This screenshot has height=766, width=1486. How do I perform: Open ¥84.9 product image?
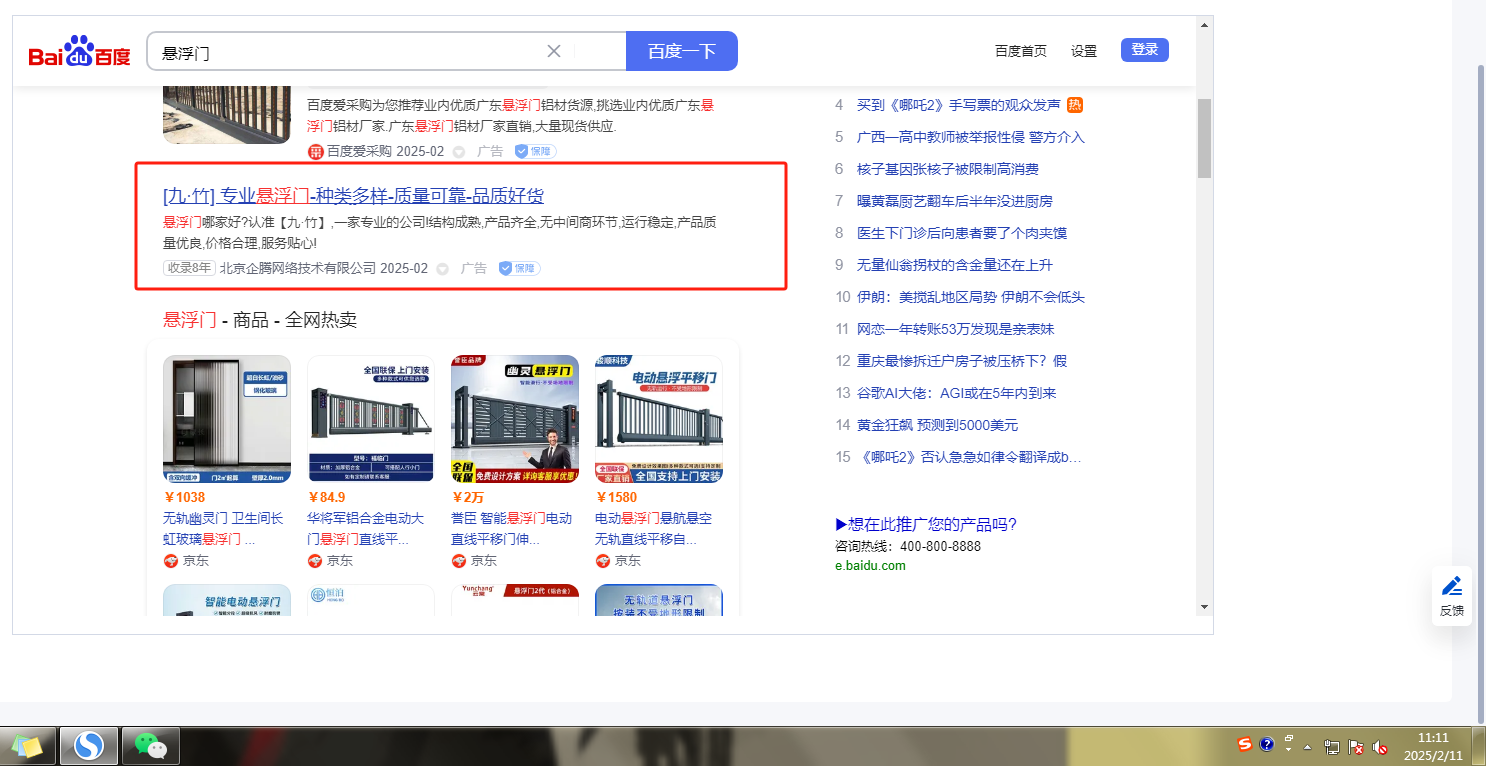click(x=371, y=419)
